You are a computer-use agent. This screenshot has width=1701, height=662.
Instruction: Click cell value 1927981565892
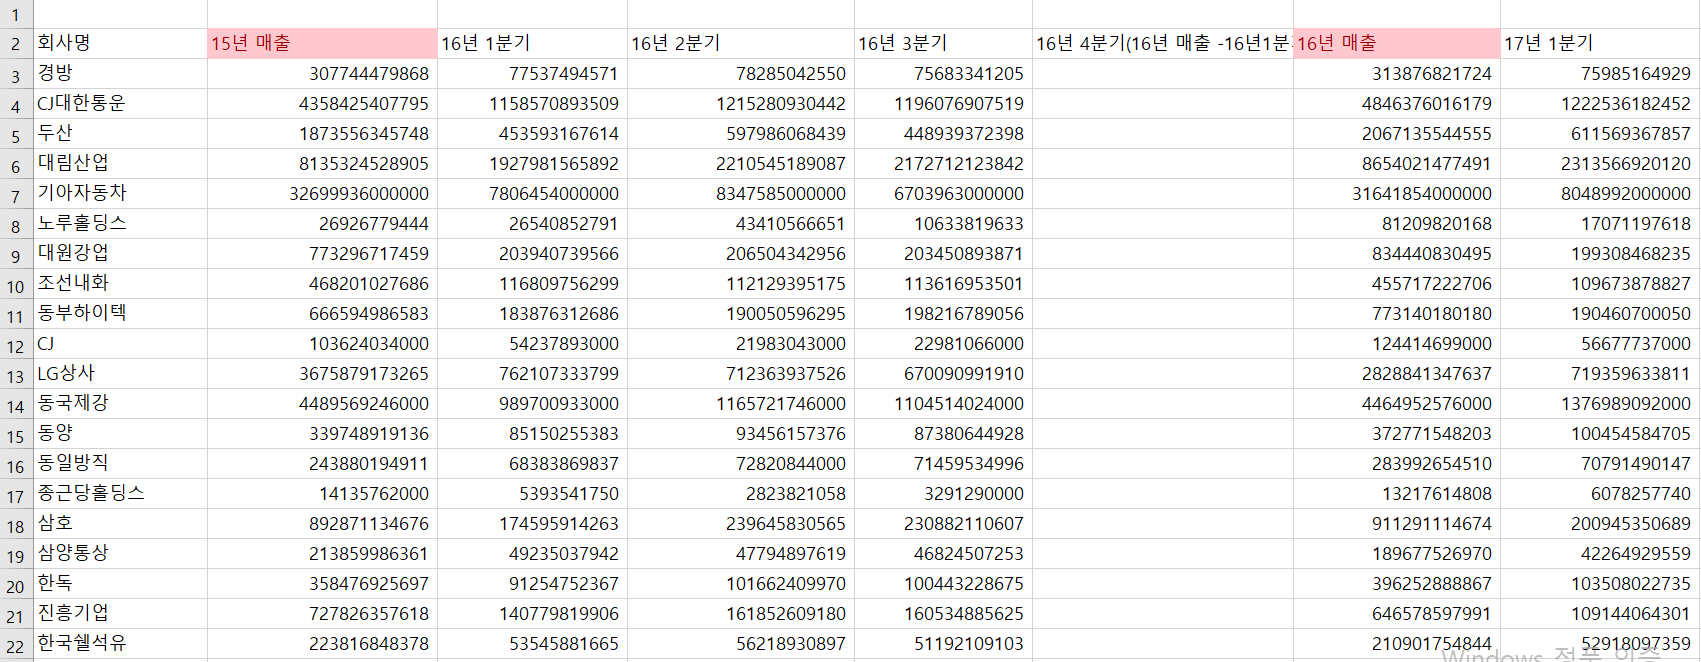(x=532, y=163)
